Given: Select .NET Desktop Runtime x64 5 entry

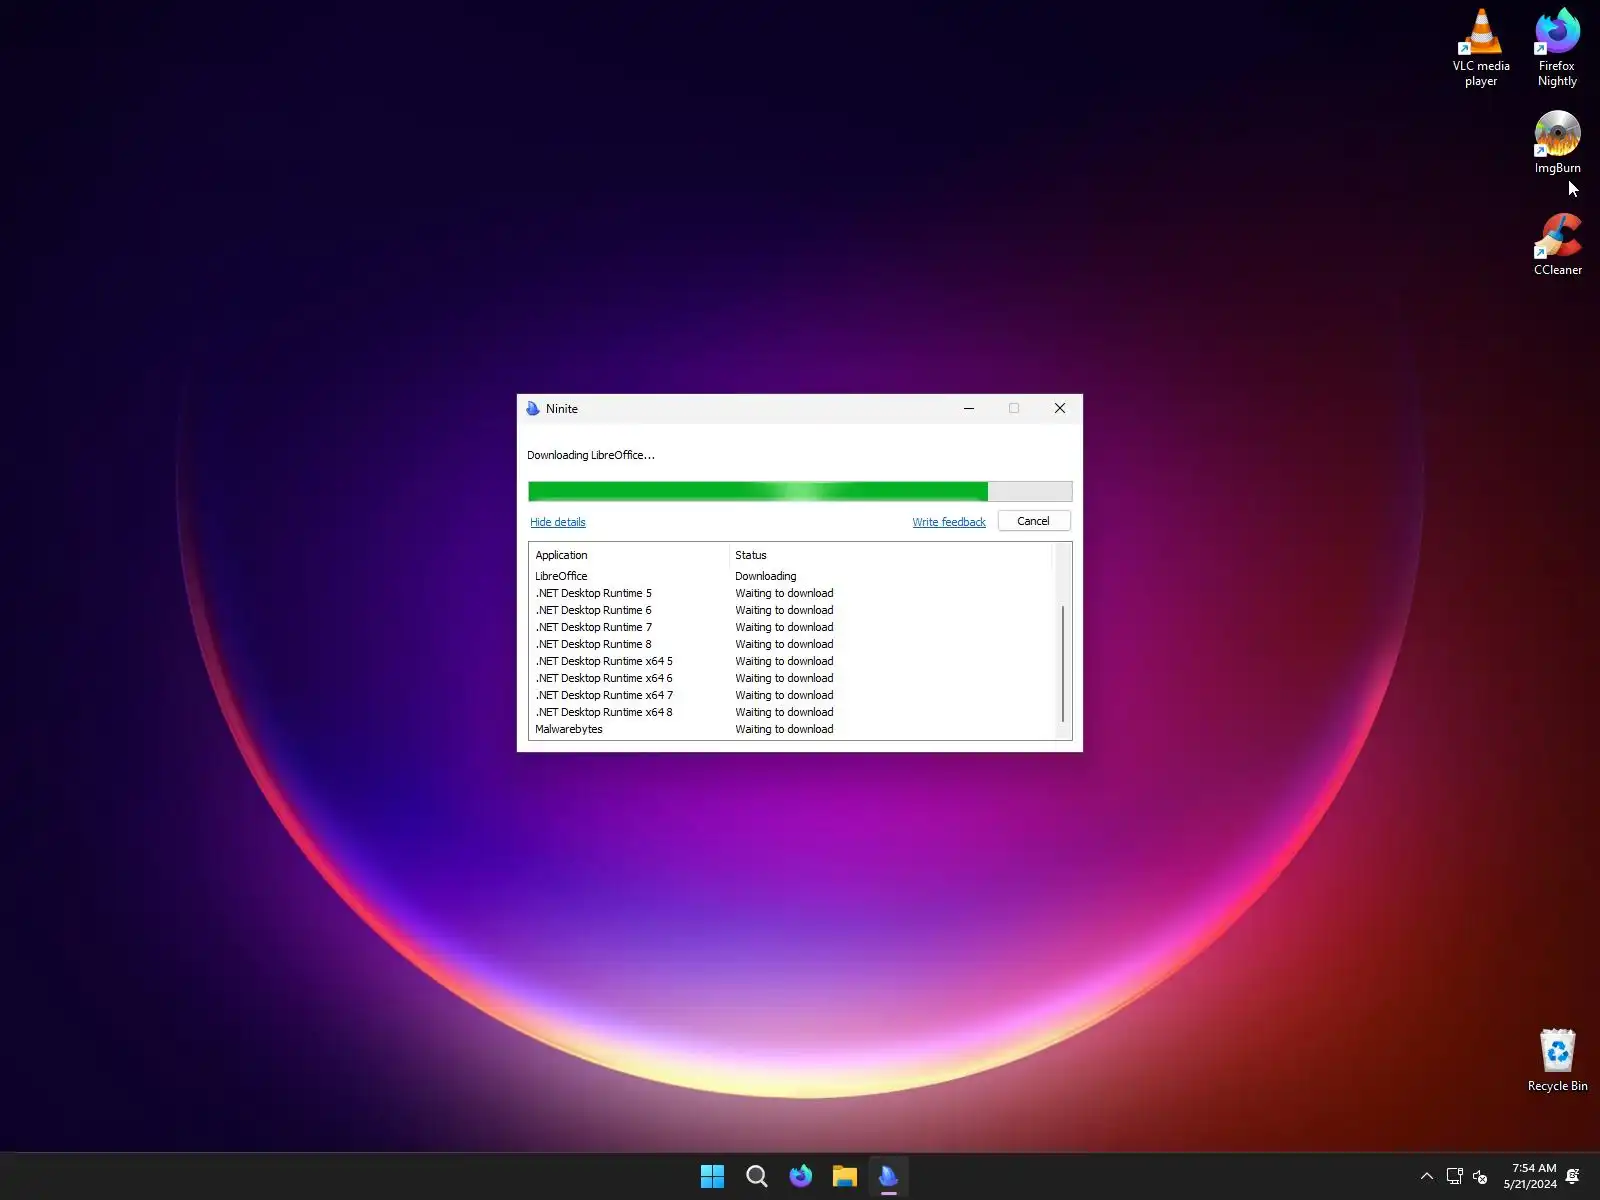Looking at the screenshot, I should coord(791,661).
